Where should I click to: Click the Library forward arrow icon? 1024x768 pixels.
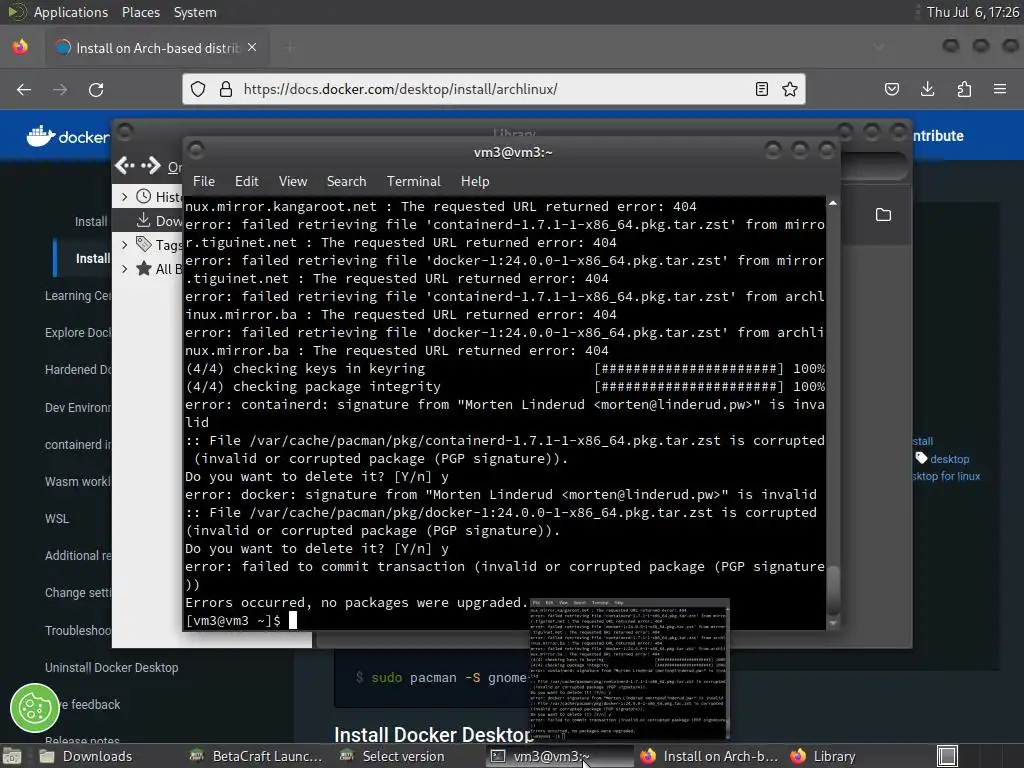coord(152,166)
